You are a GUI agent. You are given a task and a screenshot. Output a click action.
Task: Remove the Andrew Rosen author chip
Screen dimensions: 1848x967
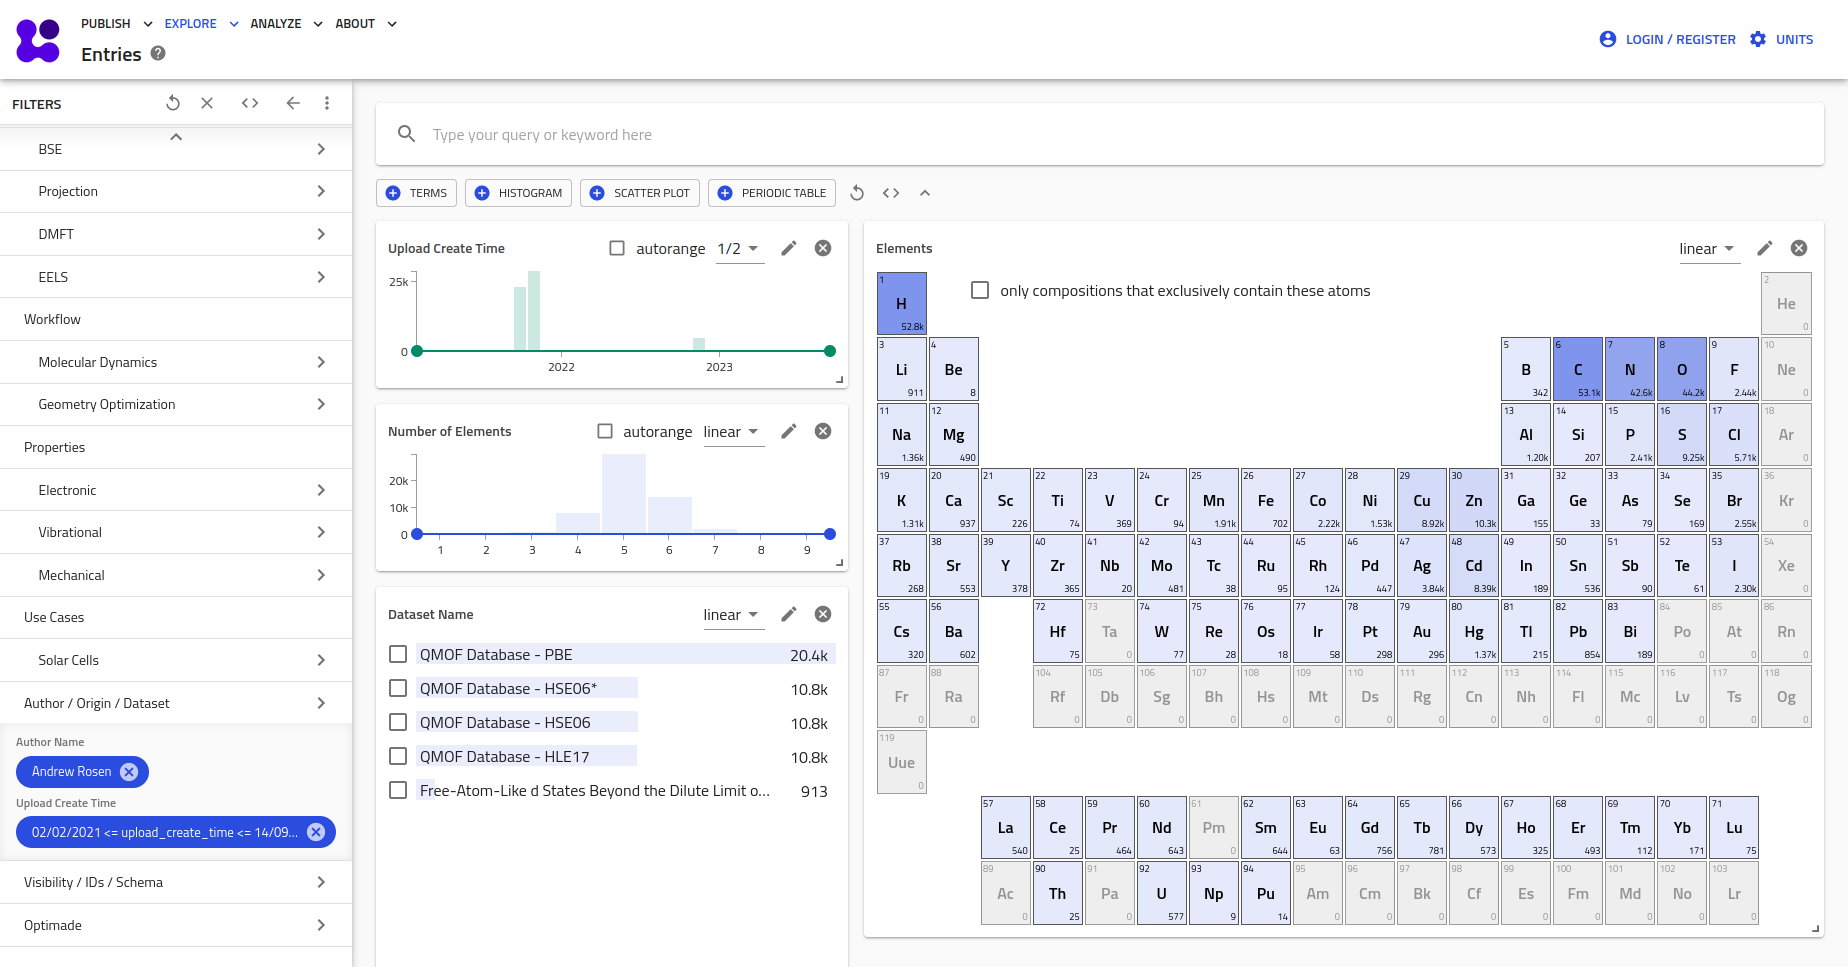(129, 772)
